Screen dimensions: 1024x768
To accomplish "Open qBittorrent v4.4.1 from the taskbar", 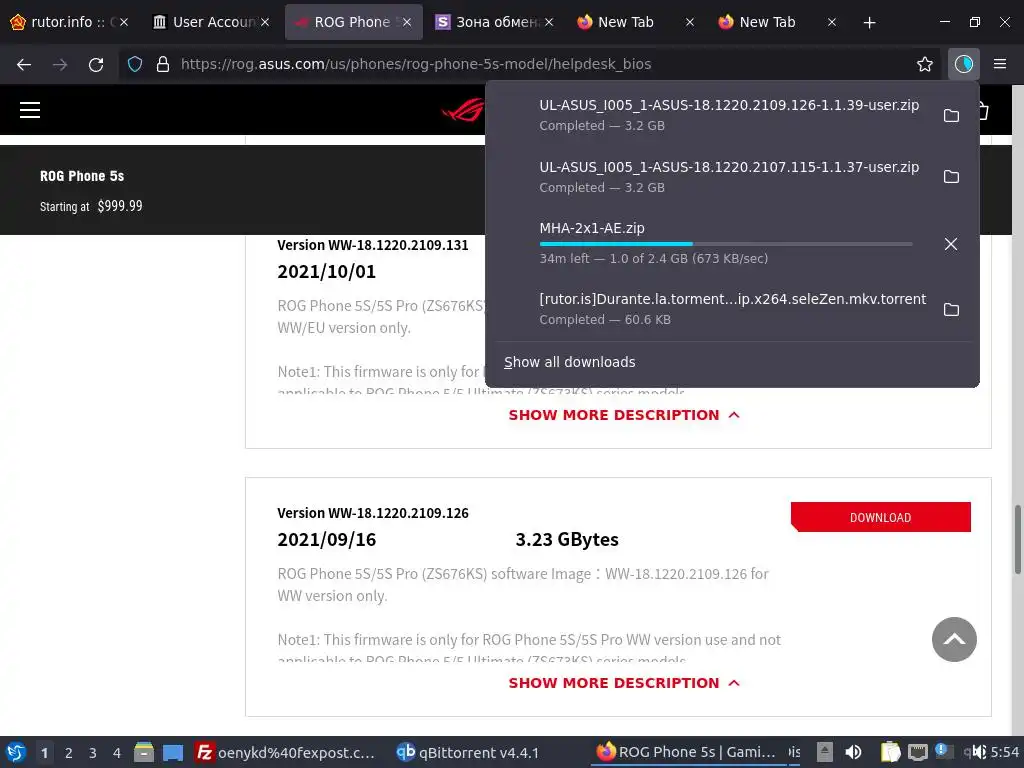I will point(468,752).
